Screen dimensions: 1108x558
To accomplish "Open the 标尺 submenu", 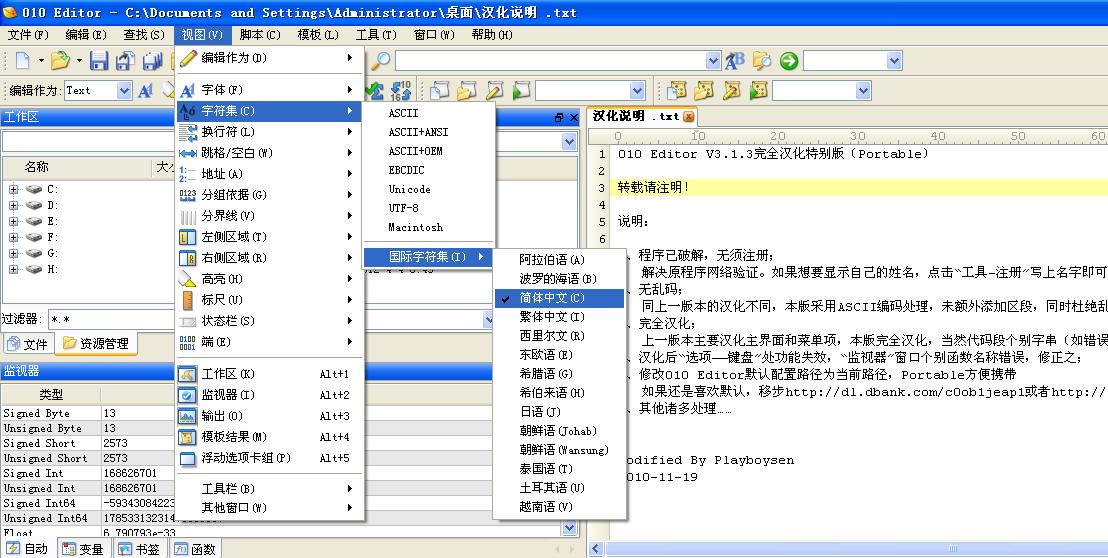I will click(x=269, y=299).
